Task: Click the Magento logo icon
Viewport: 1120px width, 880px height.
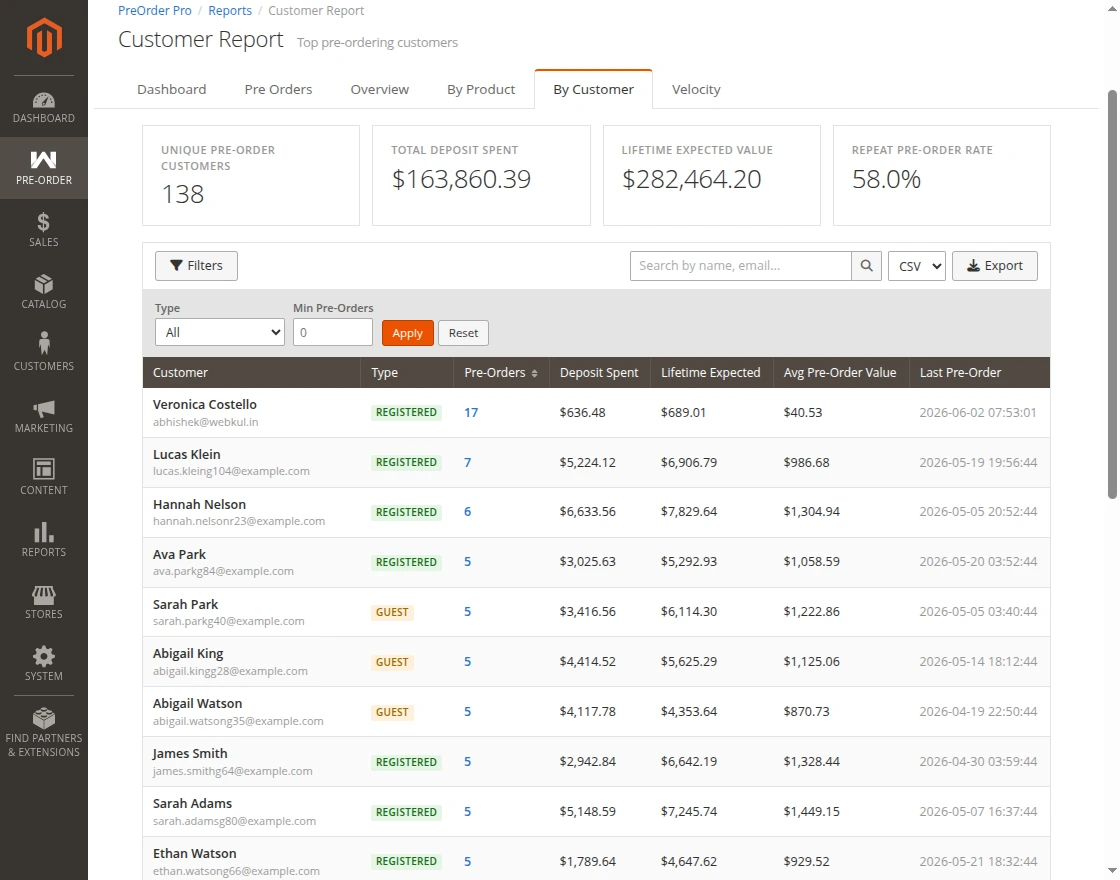Action: pos(44,37)
